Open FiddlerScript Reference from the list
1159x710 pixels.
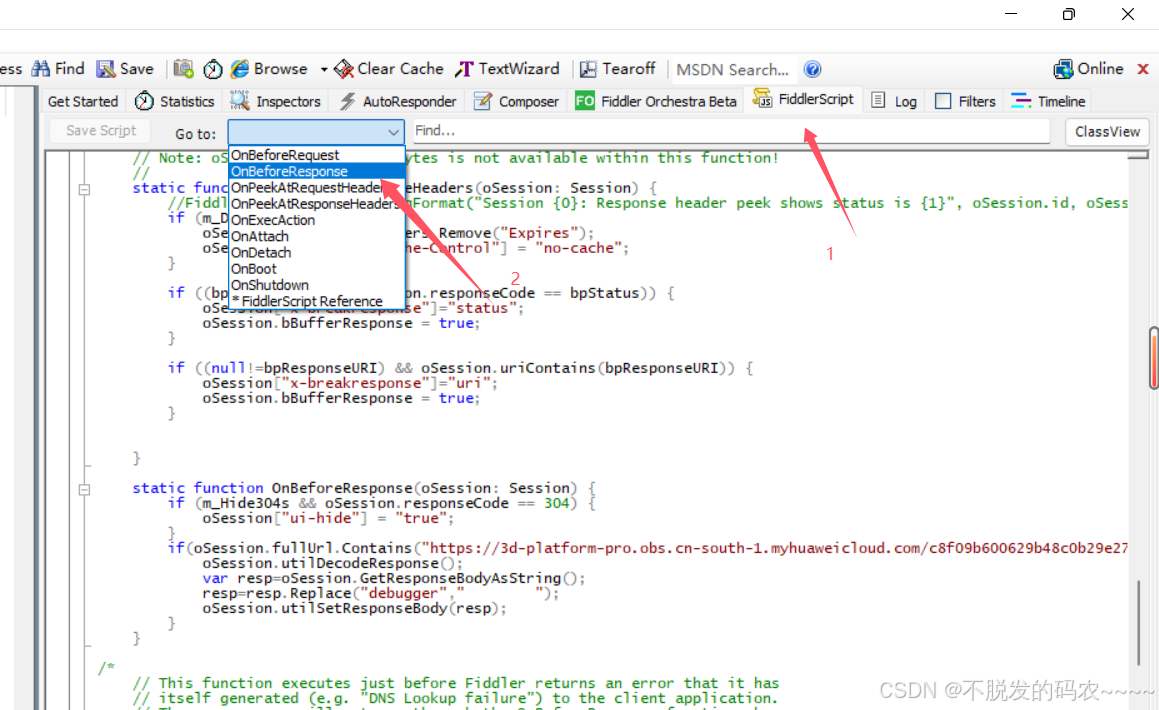point(317,301)
